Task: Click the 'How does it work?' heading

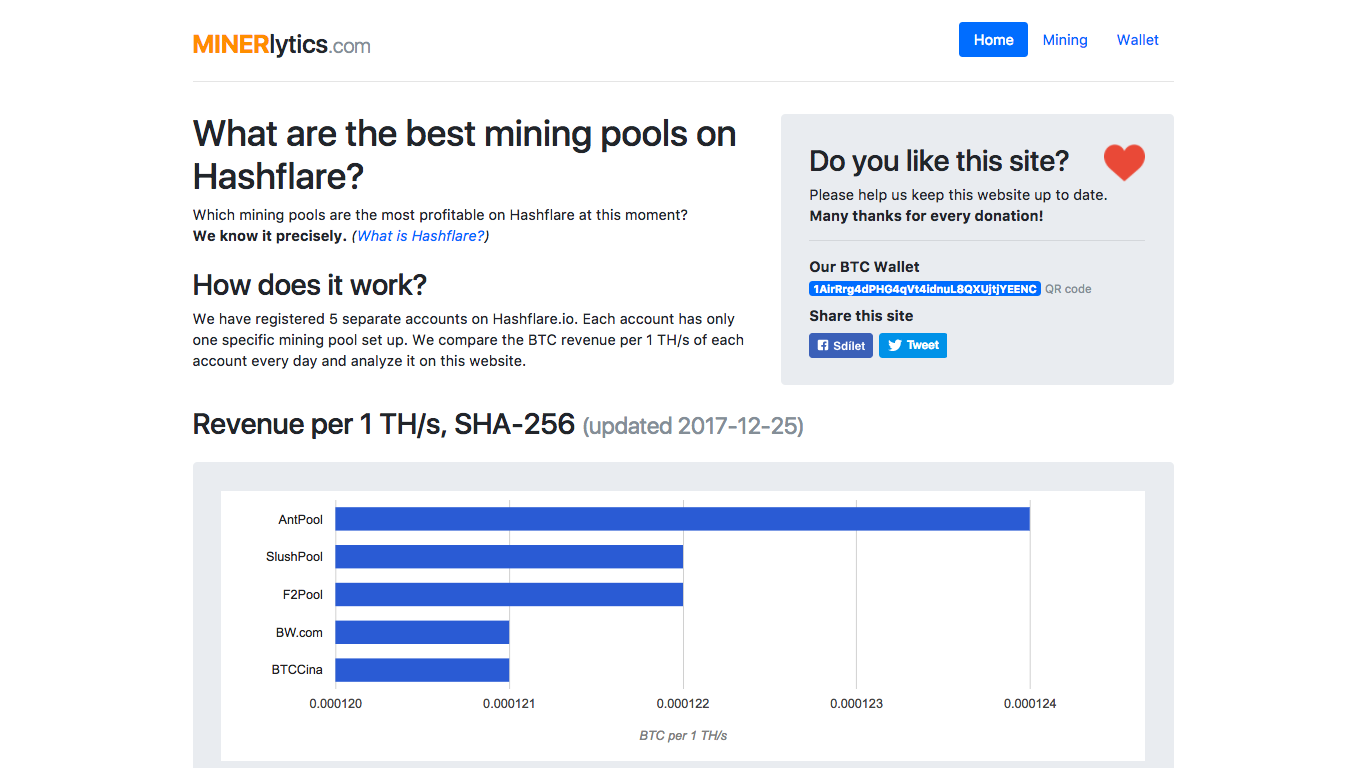Action: pos(310,285)
